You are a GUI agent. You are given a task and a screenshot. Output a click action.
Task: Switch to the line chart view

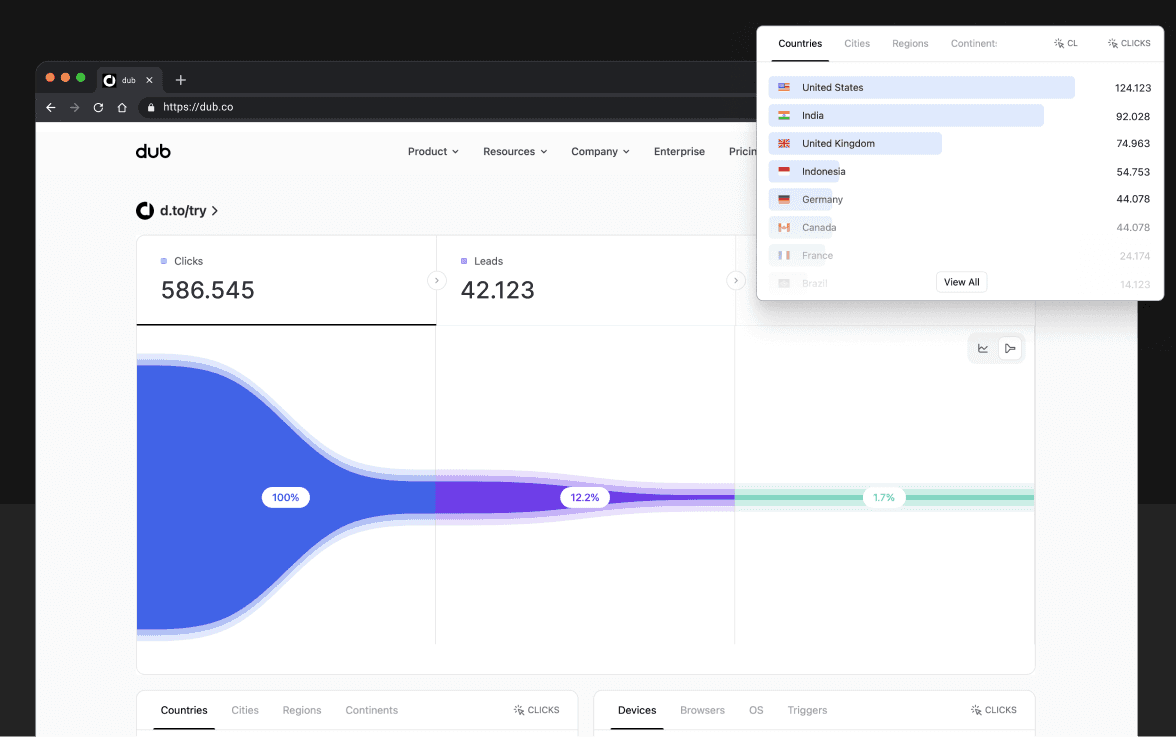click(x=983, y=348)
